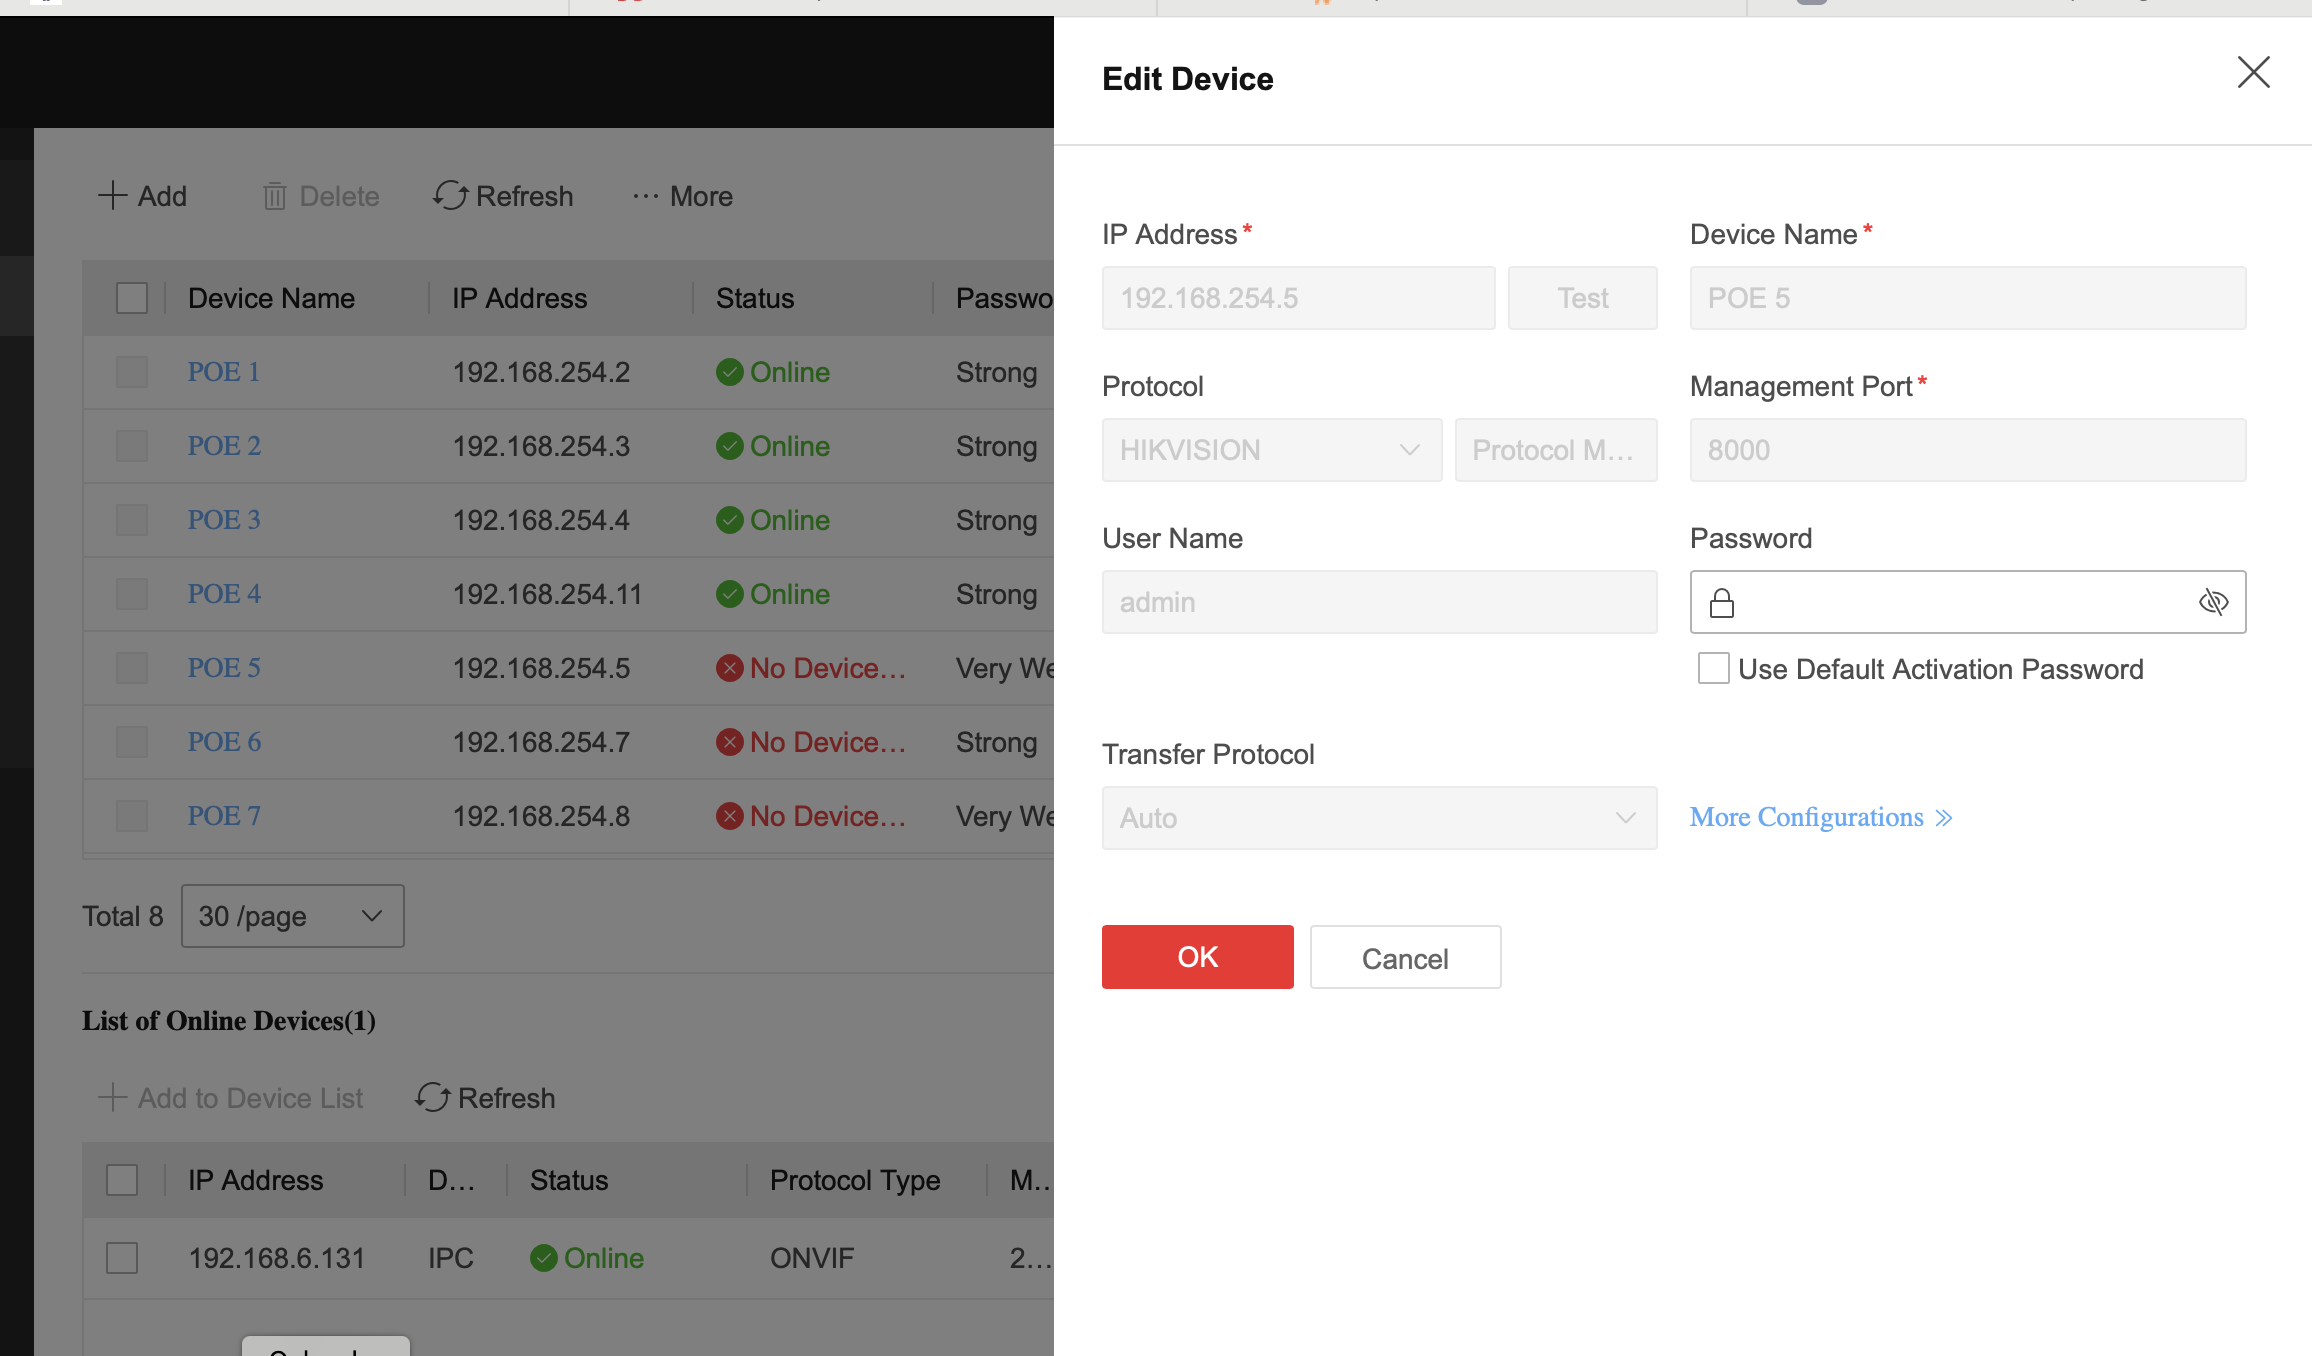Close the Edit Device panel
This screenshot has width=2312, height=1356.
point(2253,72)
